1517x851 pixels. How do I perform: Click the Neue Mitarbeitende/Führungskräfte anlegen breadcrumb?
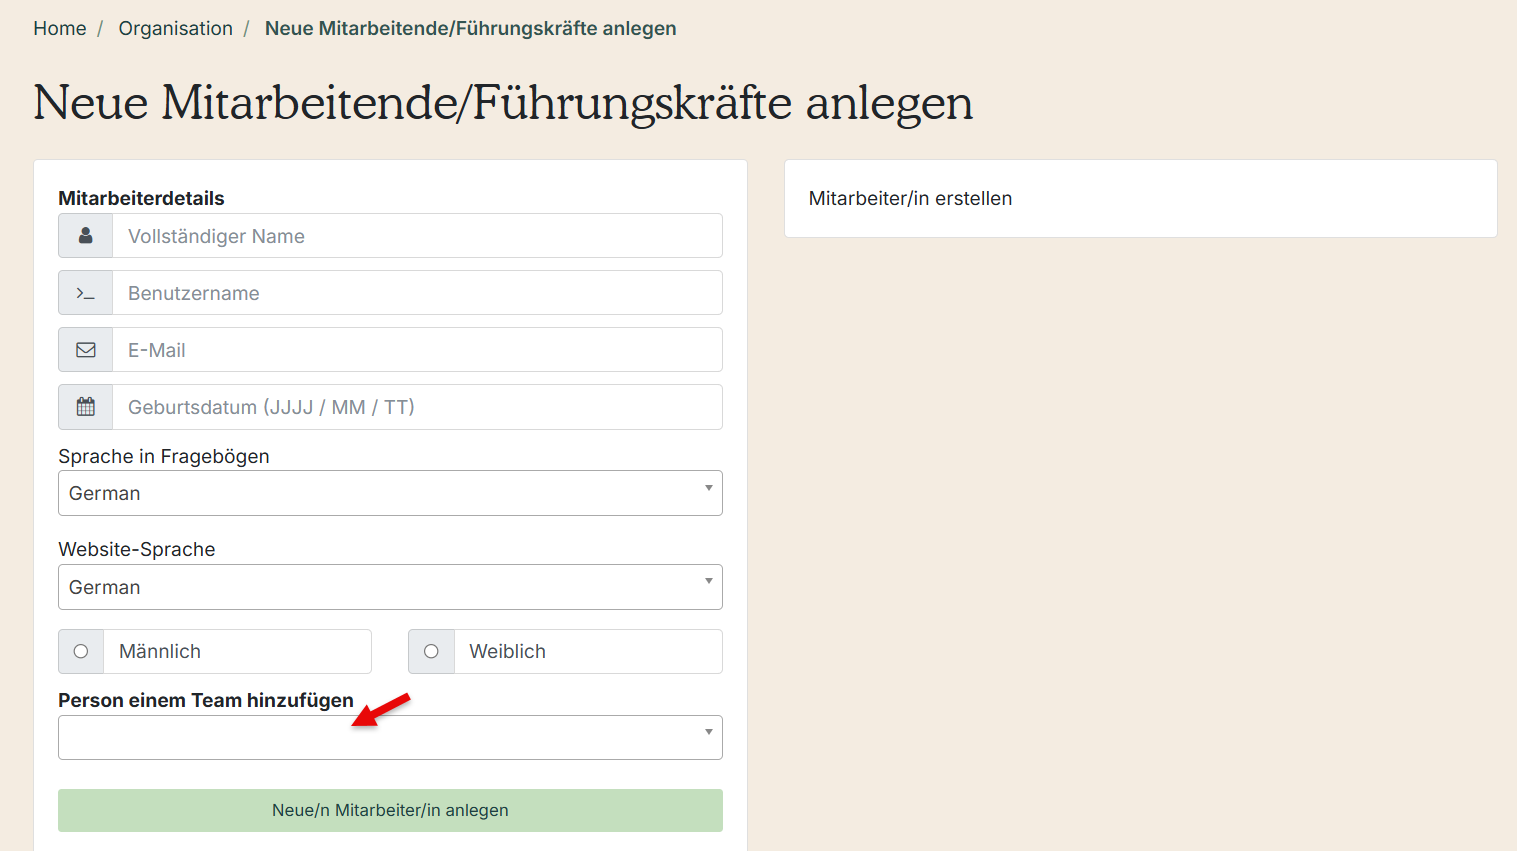coord(470,28)
